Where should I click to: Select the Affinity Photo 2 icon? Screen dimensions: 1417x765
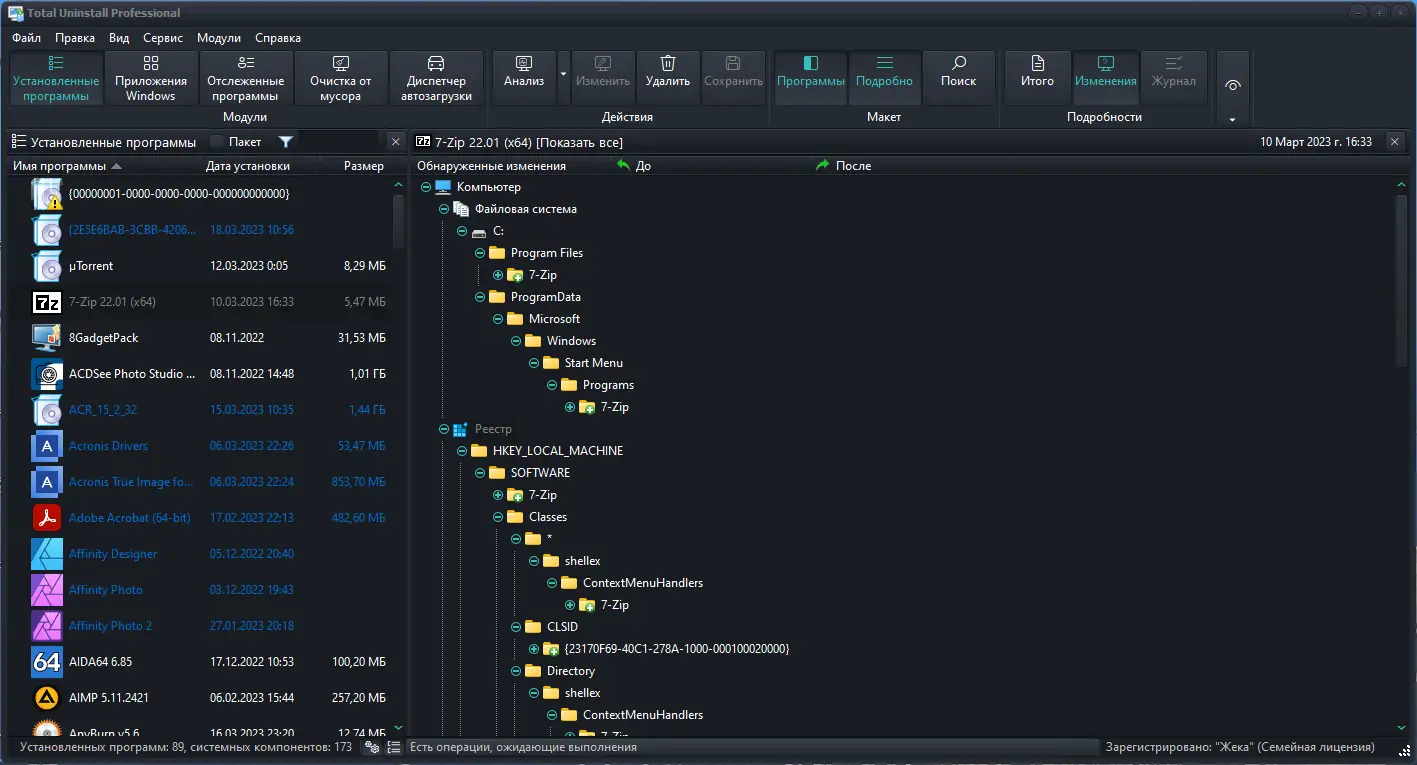(x=47, y=626)
